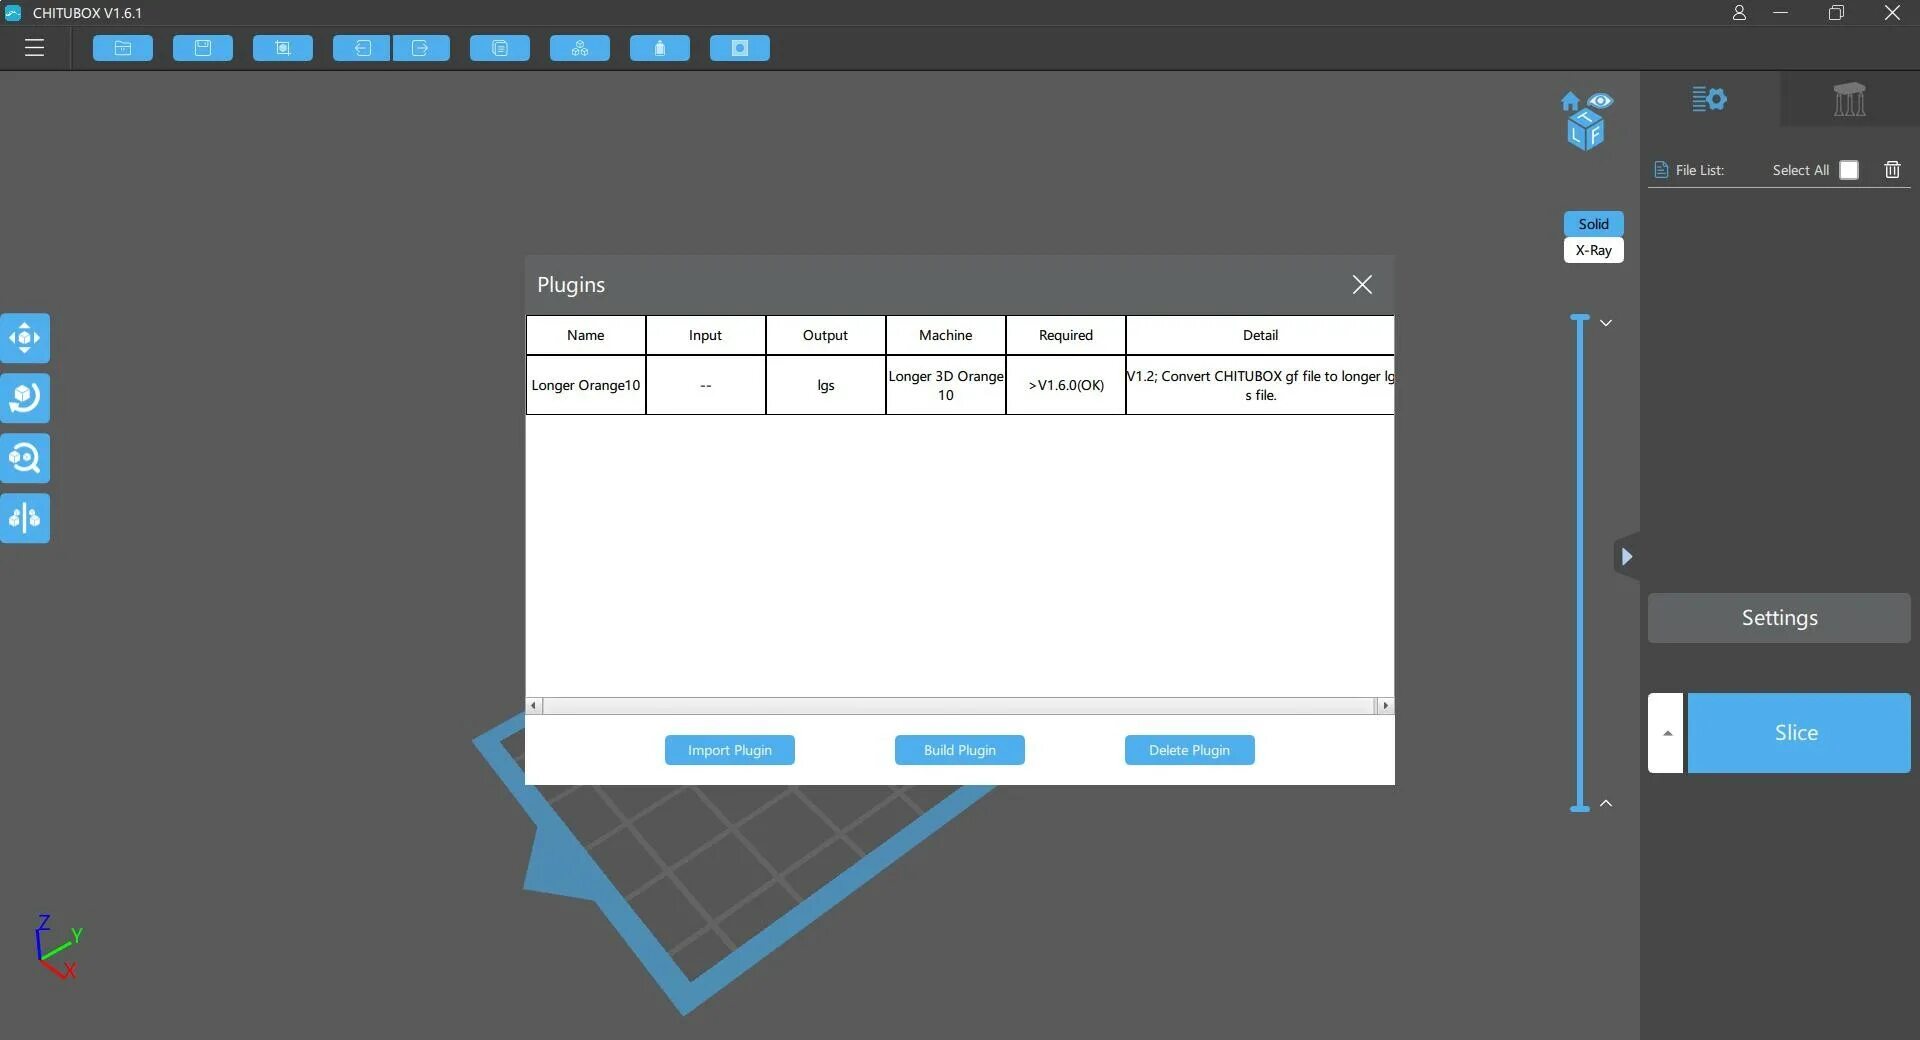Screen dimensions: 1920x1040
Task: Click the Output column header
Action: click(x=826, y=335)
